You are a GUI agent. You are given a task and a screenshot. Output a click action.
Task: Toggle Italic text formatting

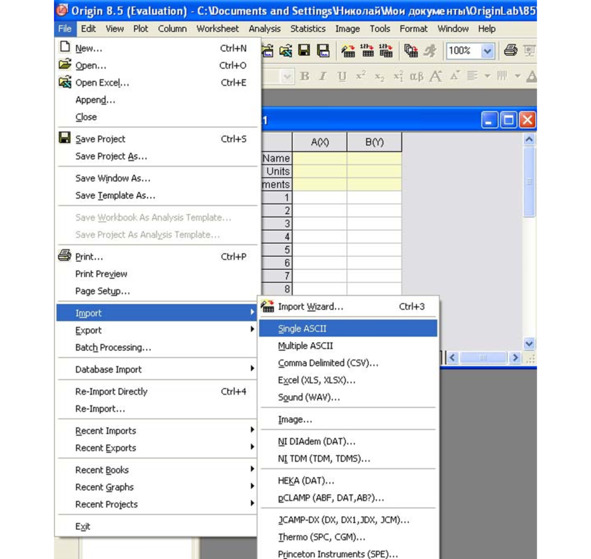[323, 76]
